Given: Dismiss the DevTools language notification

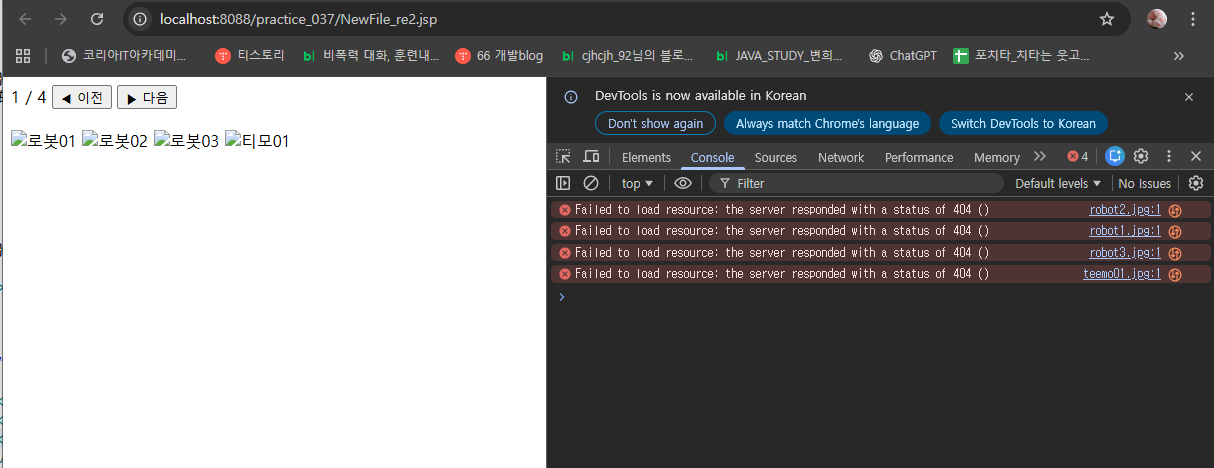Looking at the screenshot, I should pos(1189,97).
